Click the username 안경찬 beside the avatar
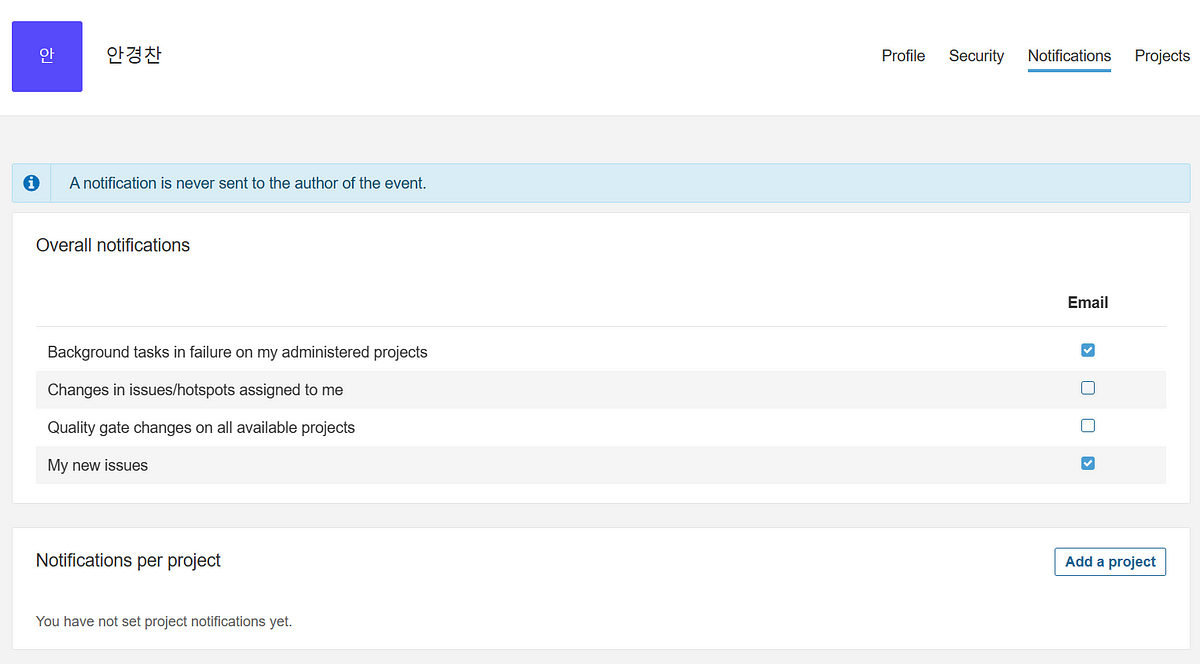 (x=134, y=55)
